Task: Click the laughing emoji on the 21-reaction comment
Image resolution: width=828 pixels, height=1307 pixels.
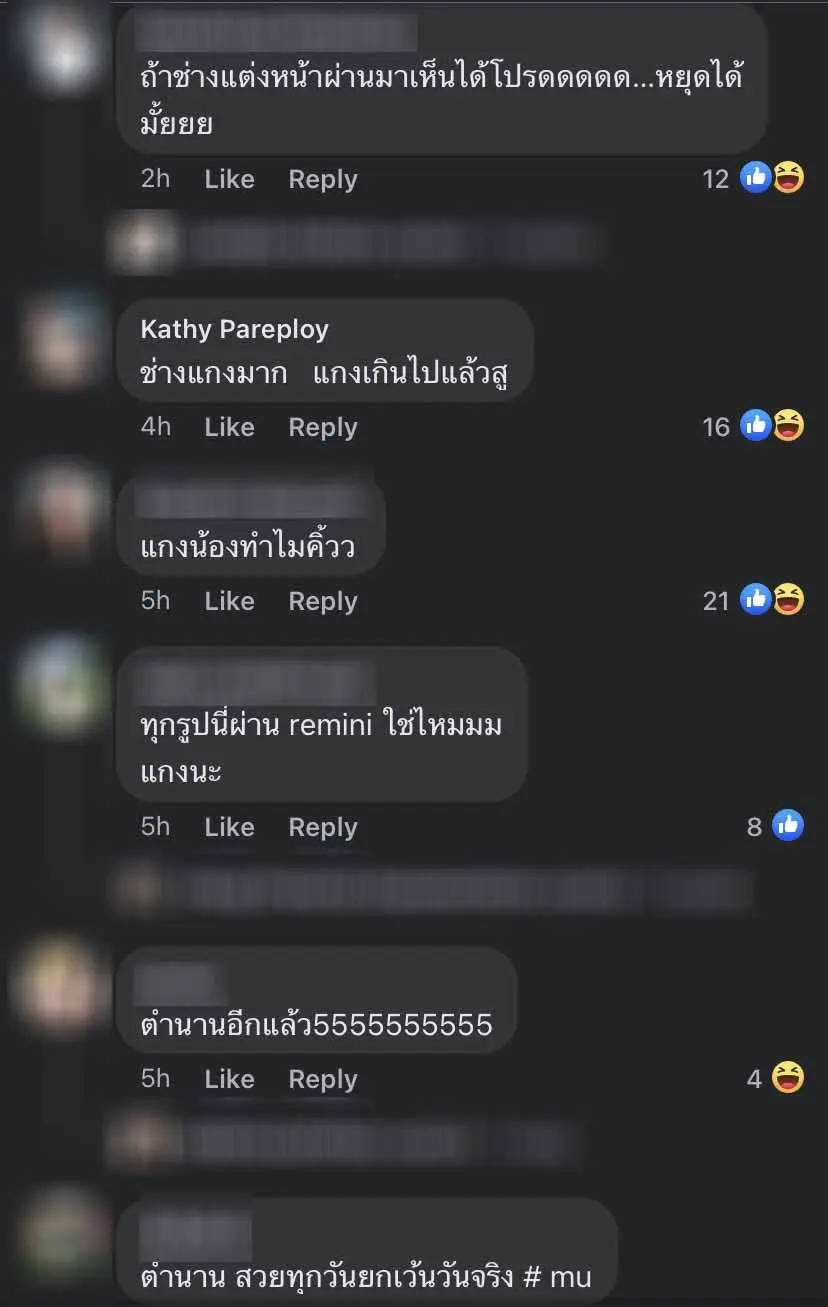Action: click(x=789, y=600)
